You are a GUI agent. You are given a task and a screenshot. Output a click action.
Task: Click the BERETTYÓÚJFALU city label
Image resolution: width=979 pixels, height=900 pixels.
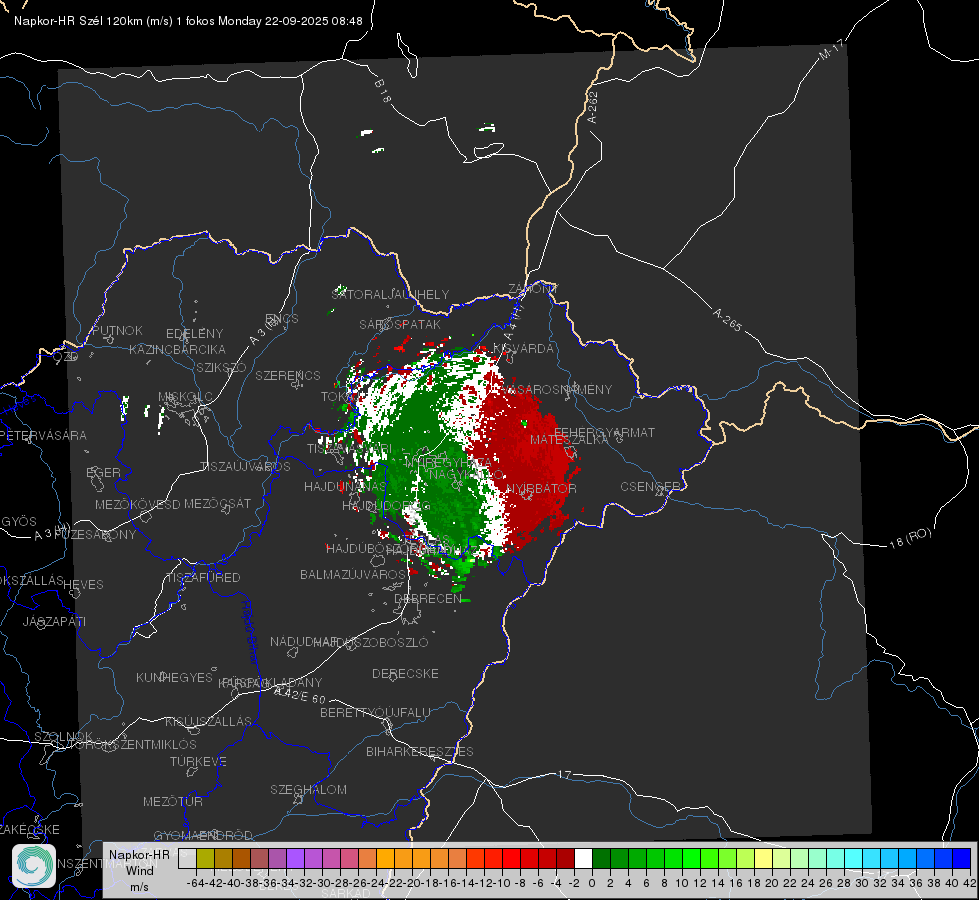[375, 713]
